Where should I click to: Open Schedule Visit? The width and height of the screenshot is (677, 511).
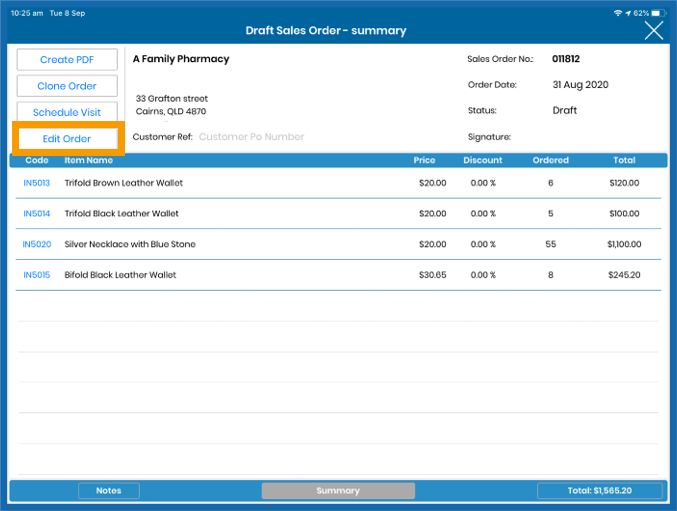coord(67,113)
